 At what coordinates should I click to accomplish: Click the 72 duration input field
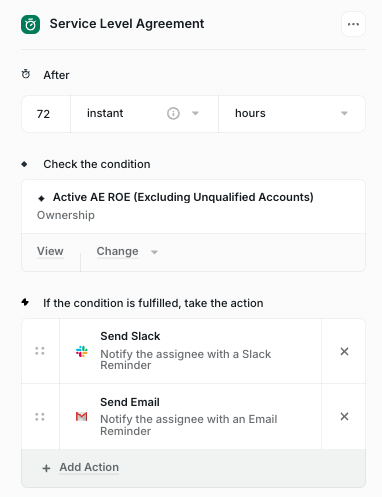(46, 114)
